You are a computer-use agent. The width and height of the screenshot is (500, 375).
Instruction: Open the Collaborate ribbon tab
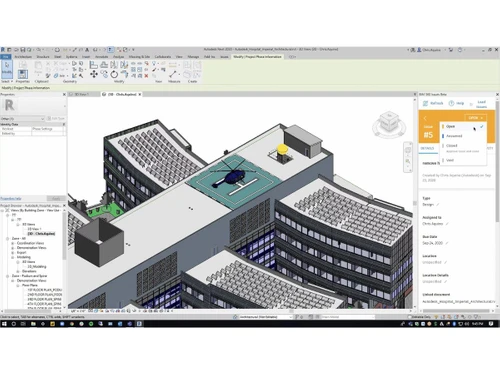[163, 57]
